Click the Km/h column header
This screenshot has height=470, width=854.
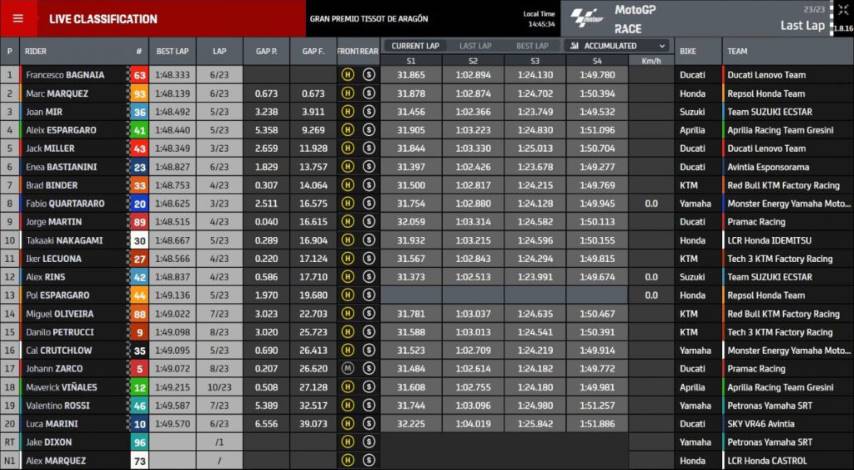tap(651, 60)
